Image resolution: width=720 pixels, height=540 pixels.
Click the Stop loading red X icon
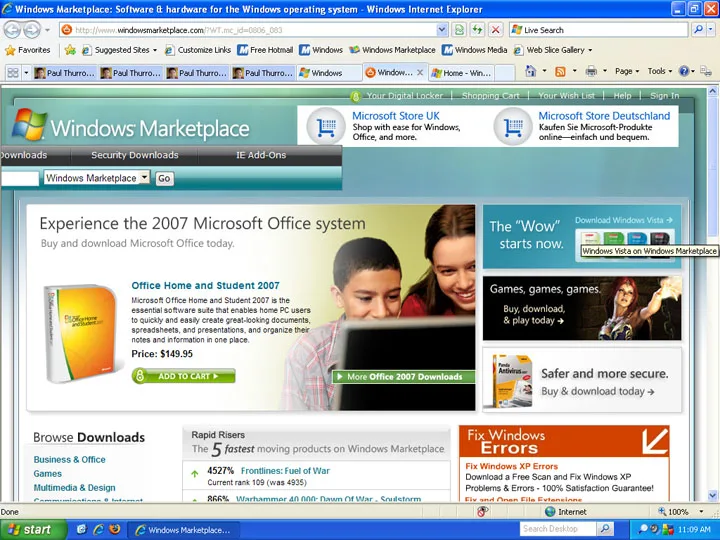(495, 30)
